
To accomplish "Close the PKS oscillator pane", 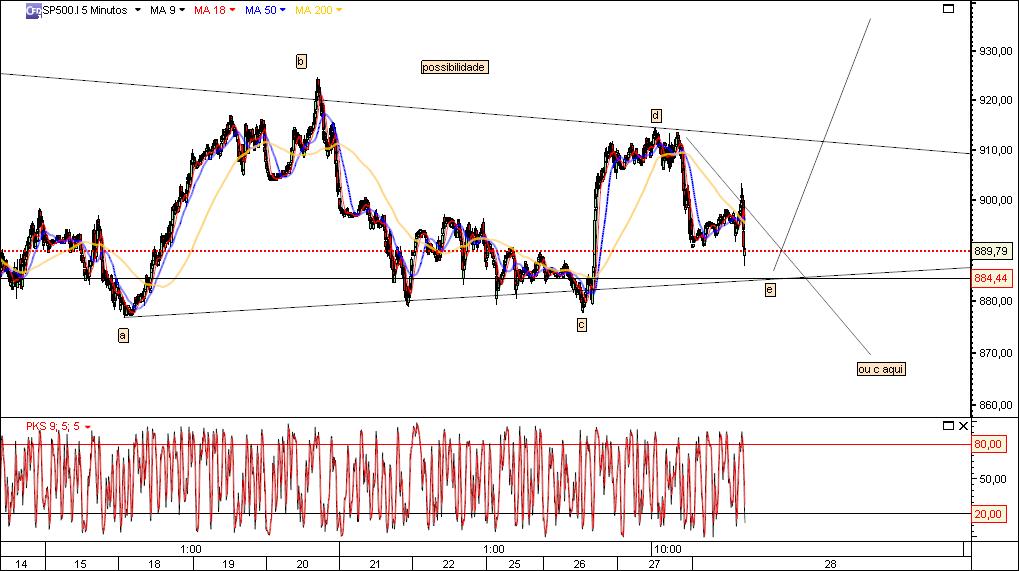I will (963, 425).
